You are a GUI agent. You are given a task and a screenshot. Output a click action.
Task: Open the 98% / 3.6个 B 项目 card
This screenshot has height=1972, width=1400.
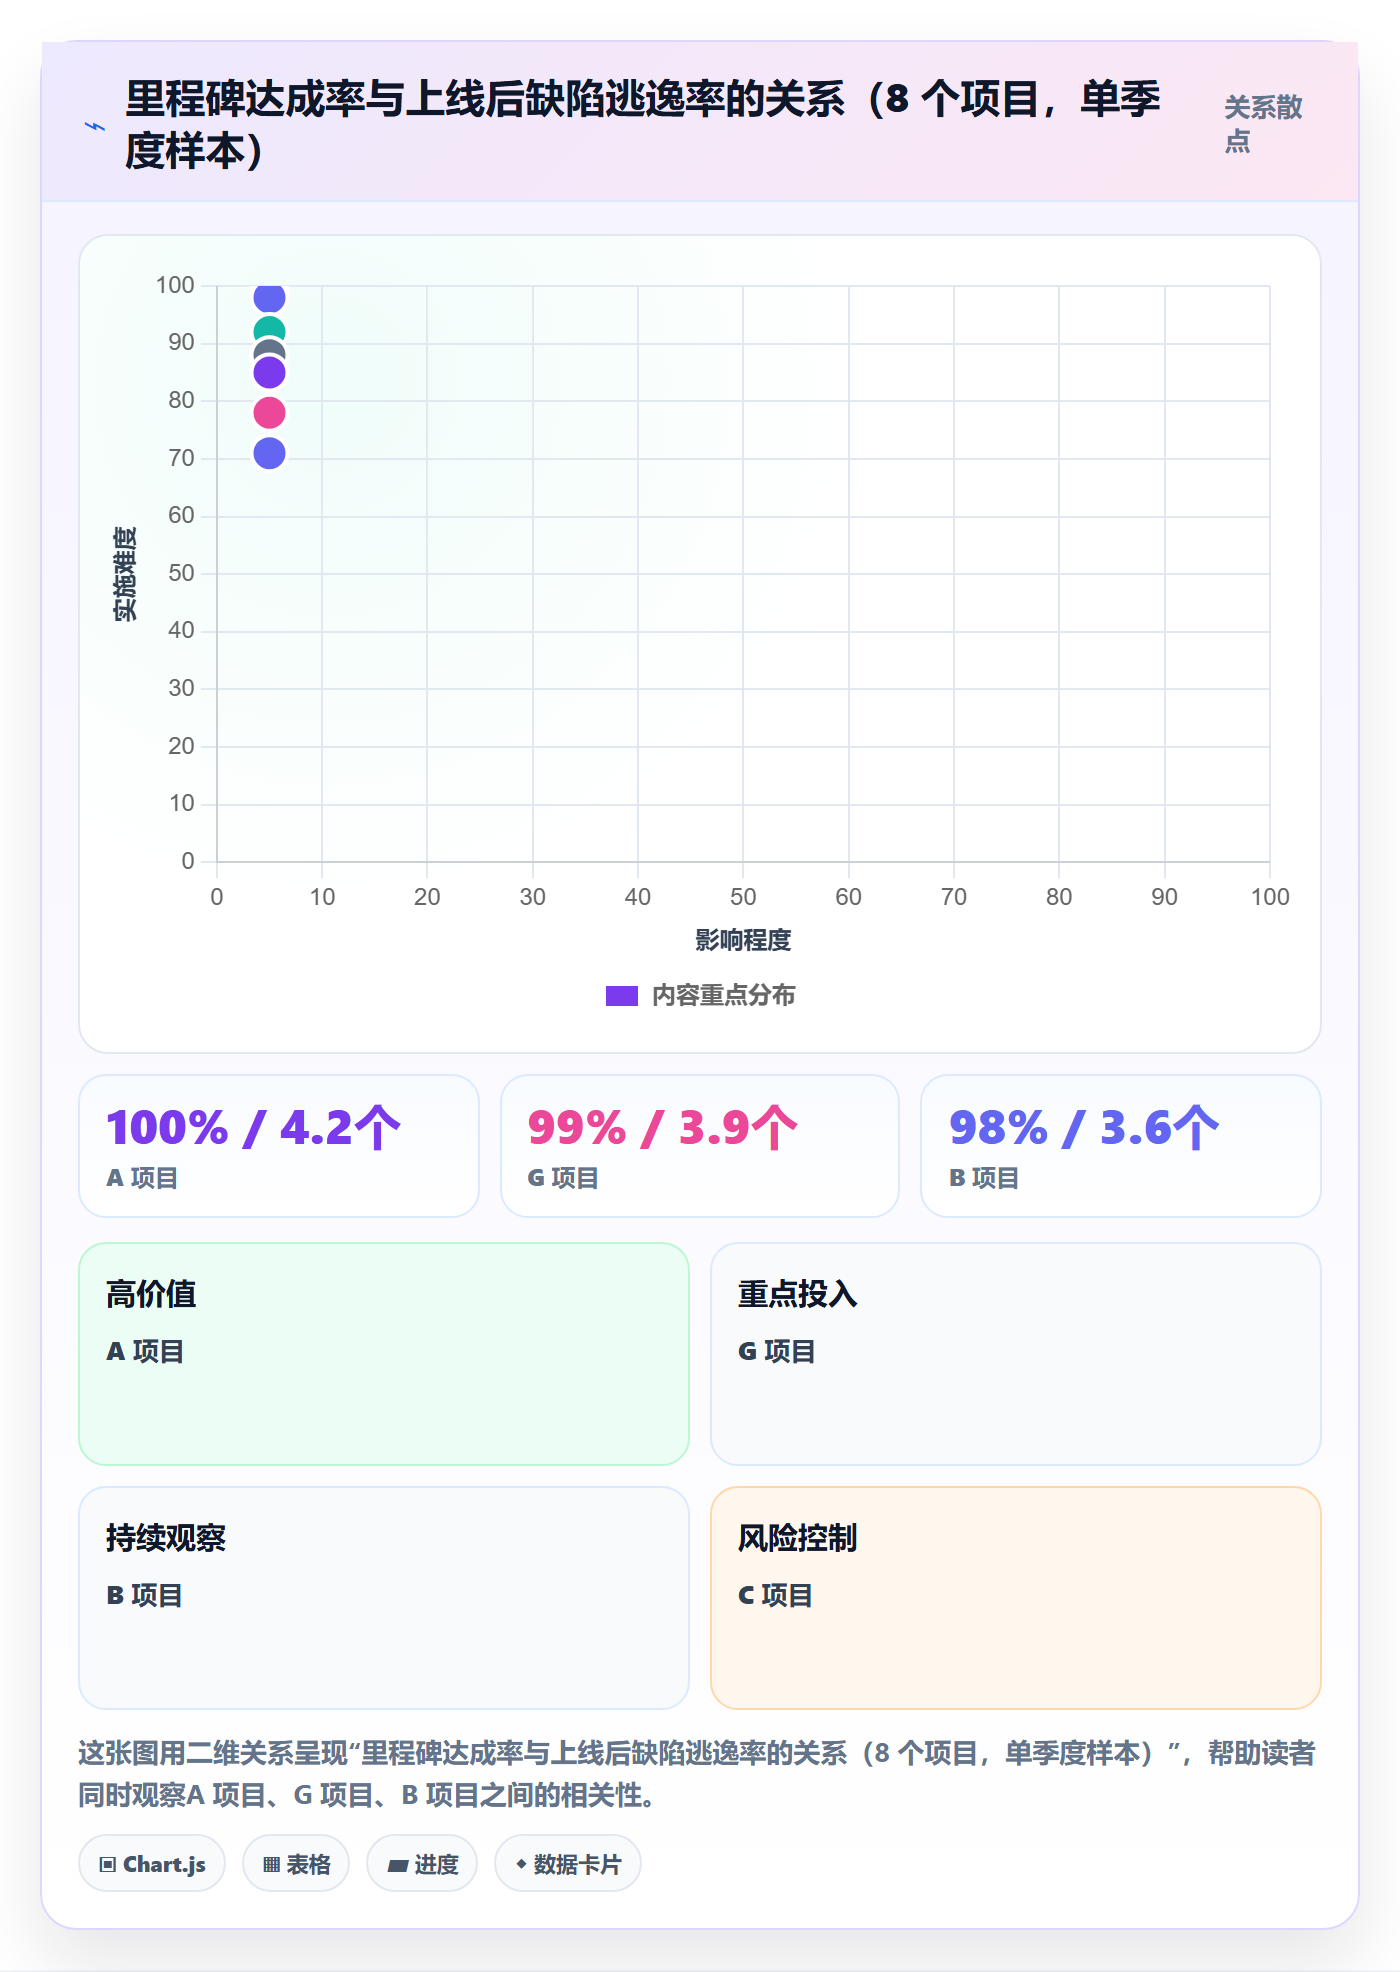click(x=1121, y=1146)
